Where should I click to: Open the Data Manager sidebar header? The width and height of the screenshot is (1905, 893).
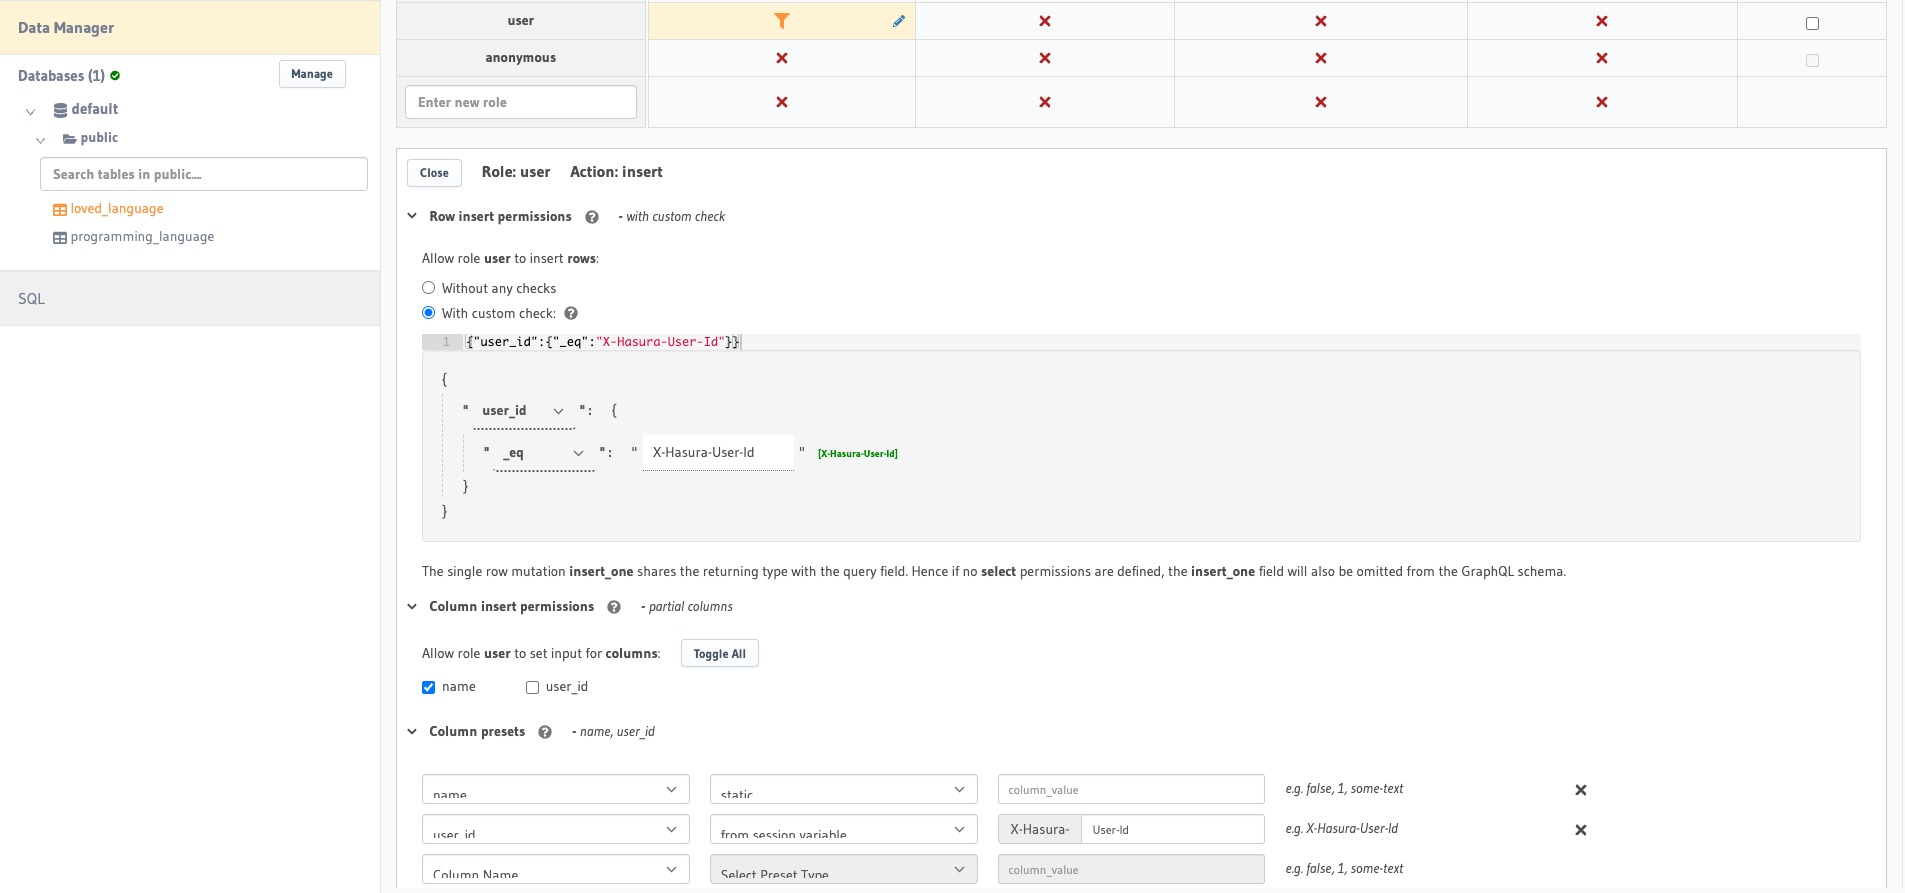tap(190, 27)
